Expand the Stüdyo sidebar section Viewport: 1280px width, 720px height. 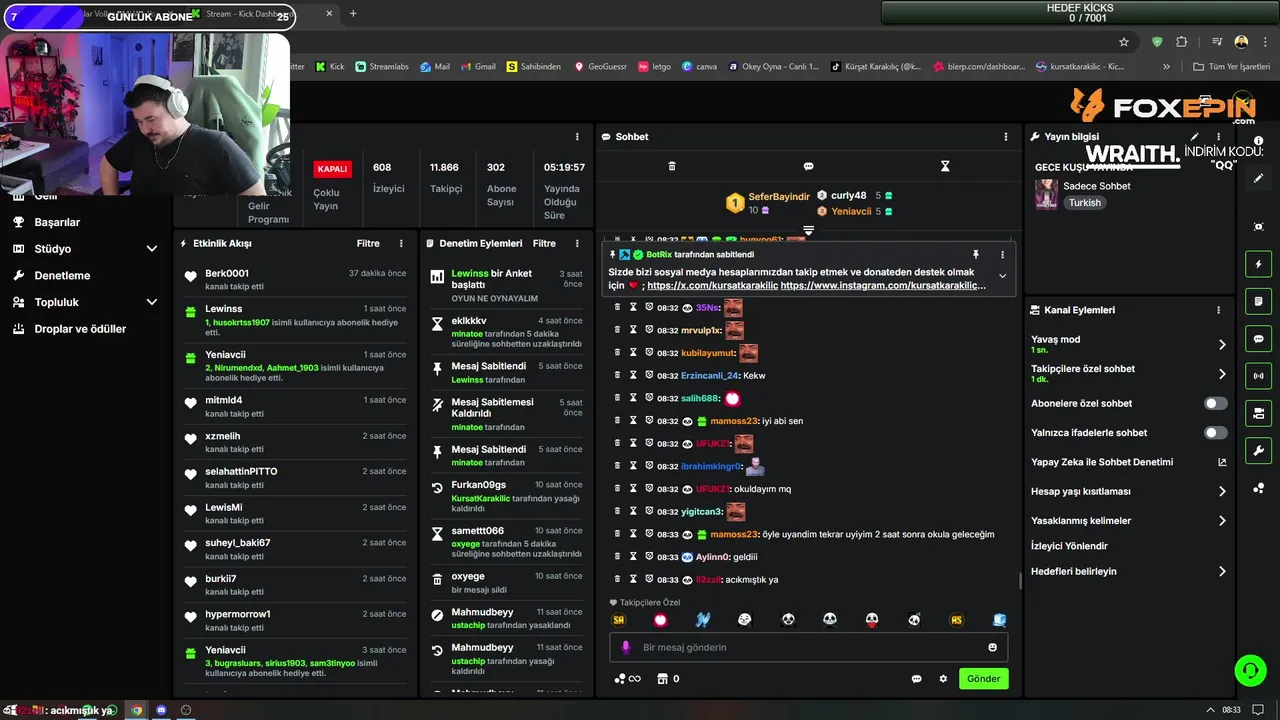coord(152,249)
